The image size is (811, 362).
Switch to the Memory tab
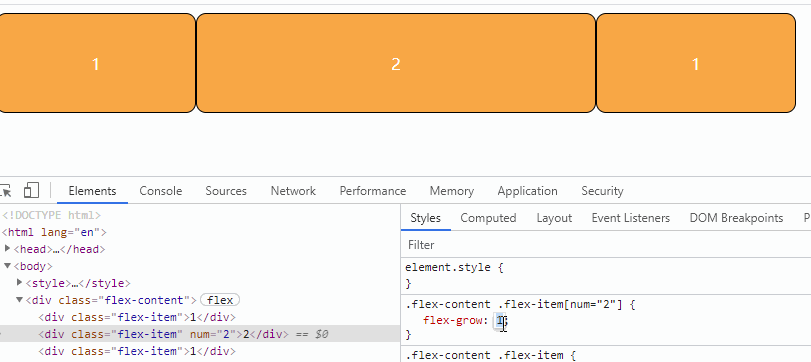pos(452,191)
